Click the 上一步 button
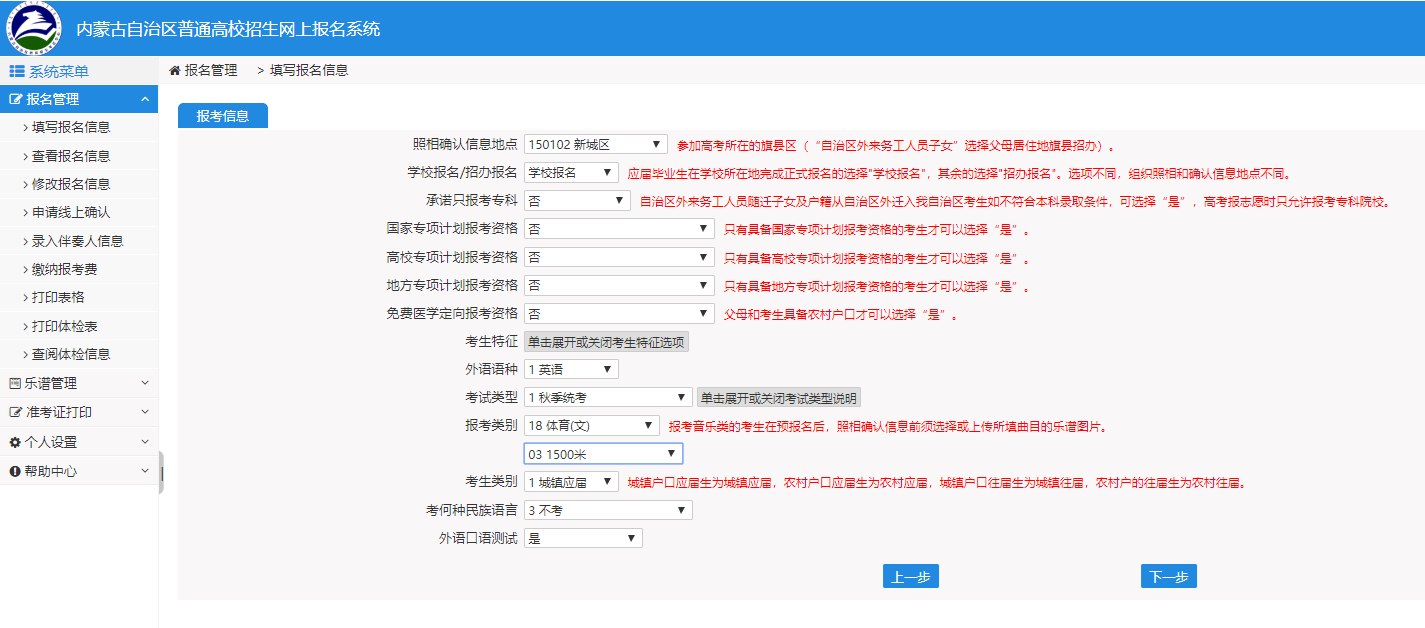 910,577
